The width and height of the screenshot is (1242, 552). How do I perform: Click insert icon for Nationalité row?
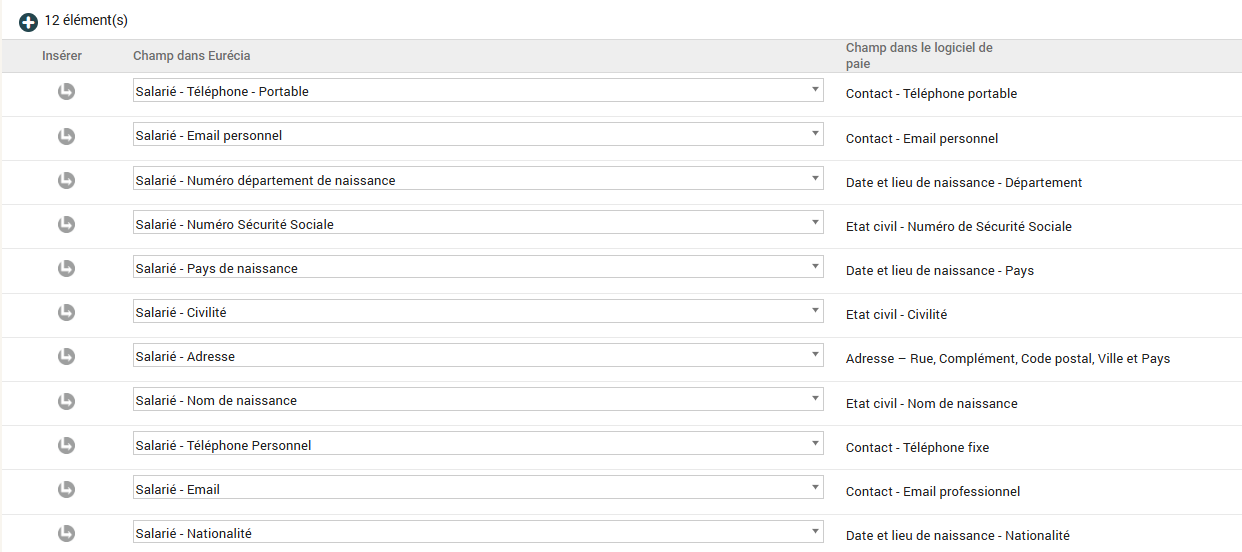66,533
